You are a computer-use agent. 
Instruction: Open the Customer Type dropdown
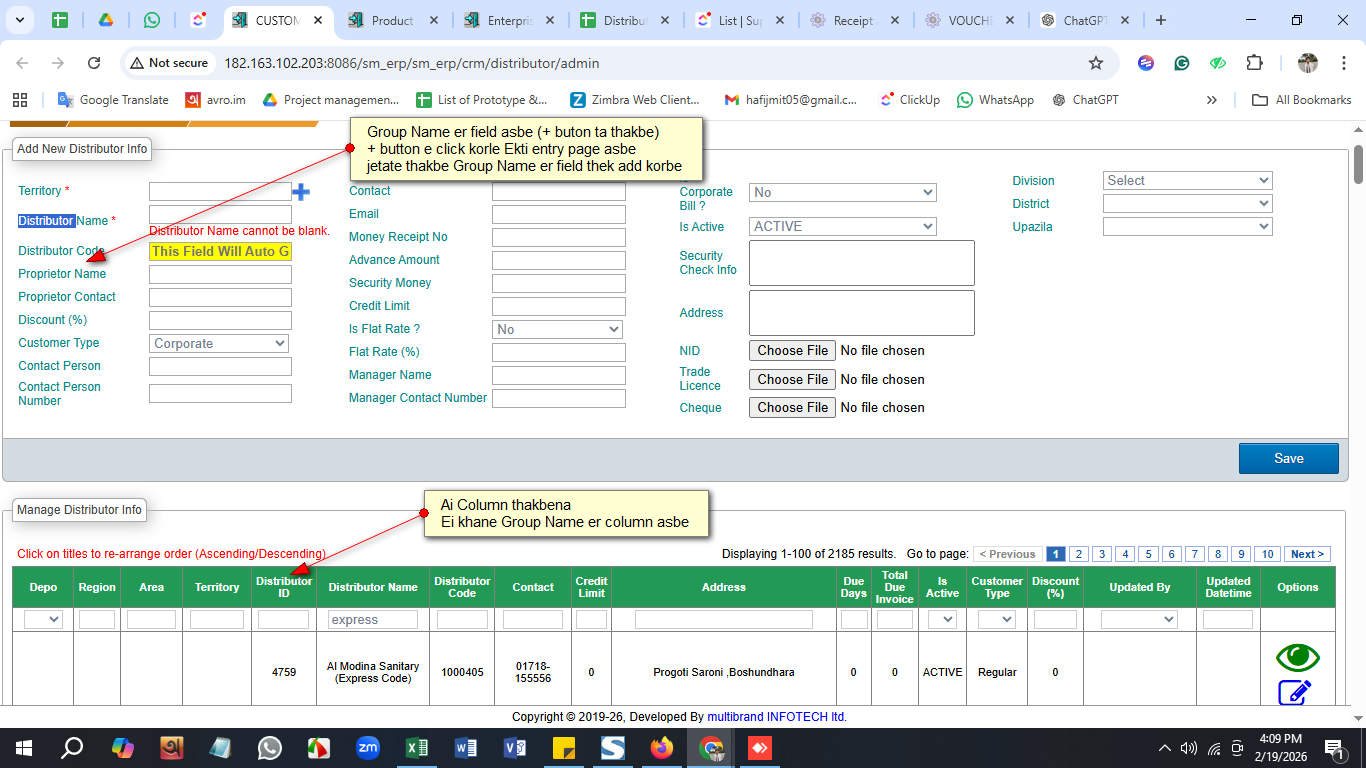coord(220,343)
